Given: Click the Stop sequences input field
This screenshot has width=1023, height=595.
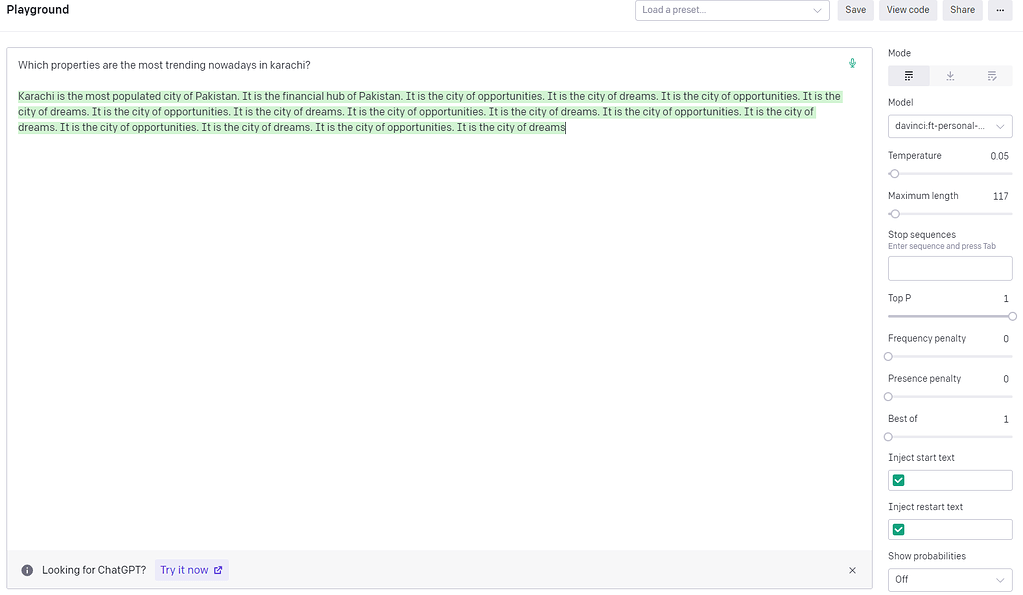Looking at the screenshot, I should point(949,267).
